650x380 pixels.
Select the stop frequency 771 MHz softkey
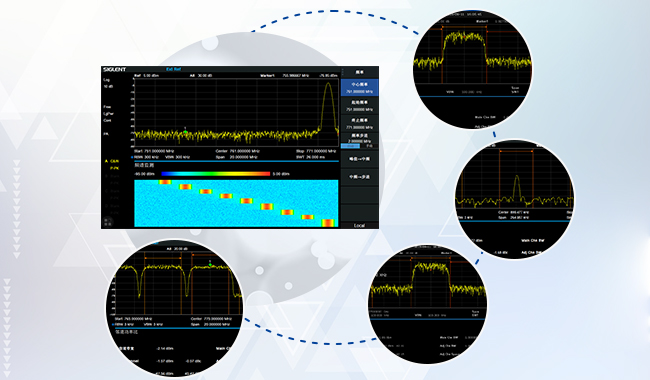(x=359, y=123)
